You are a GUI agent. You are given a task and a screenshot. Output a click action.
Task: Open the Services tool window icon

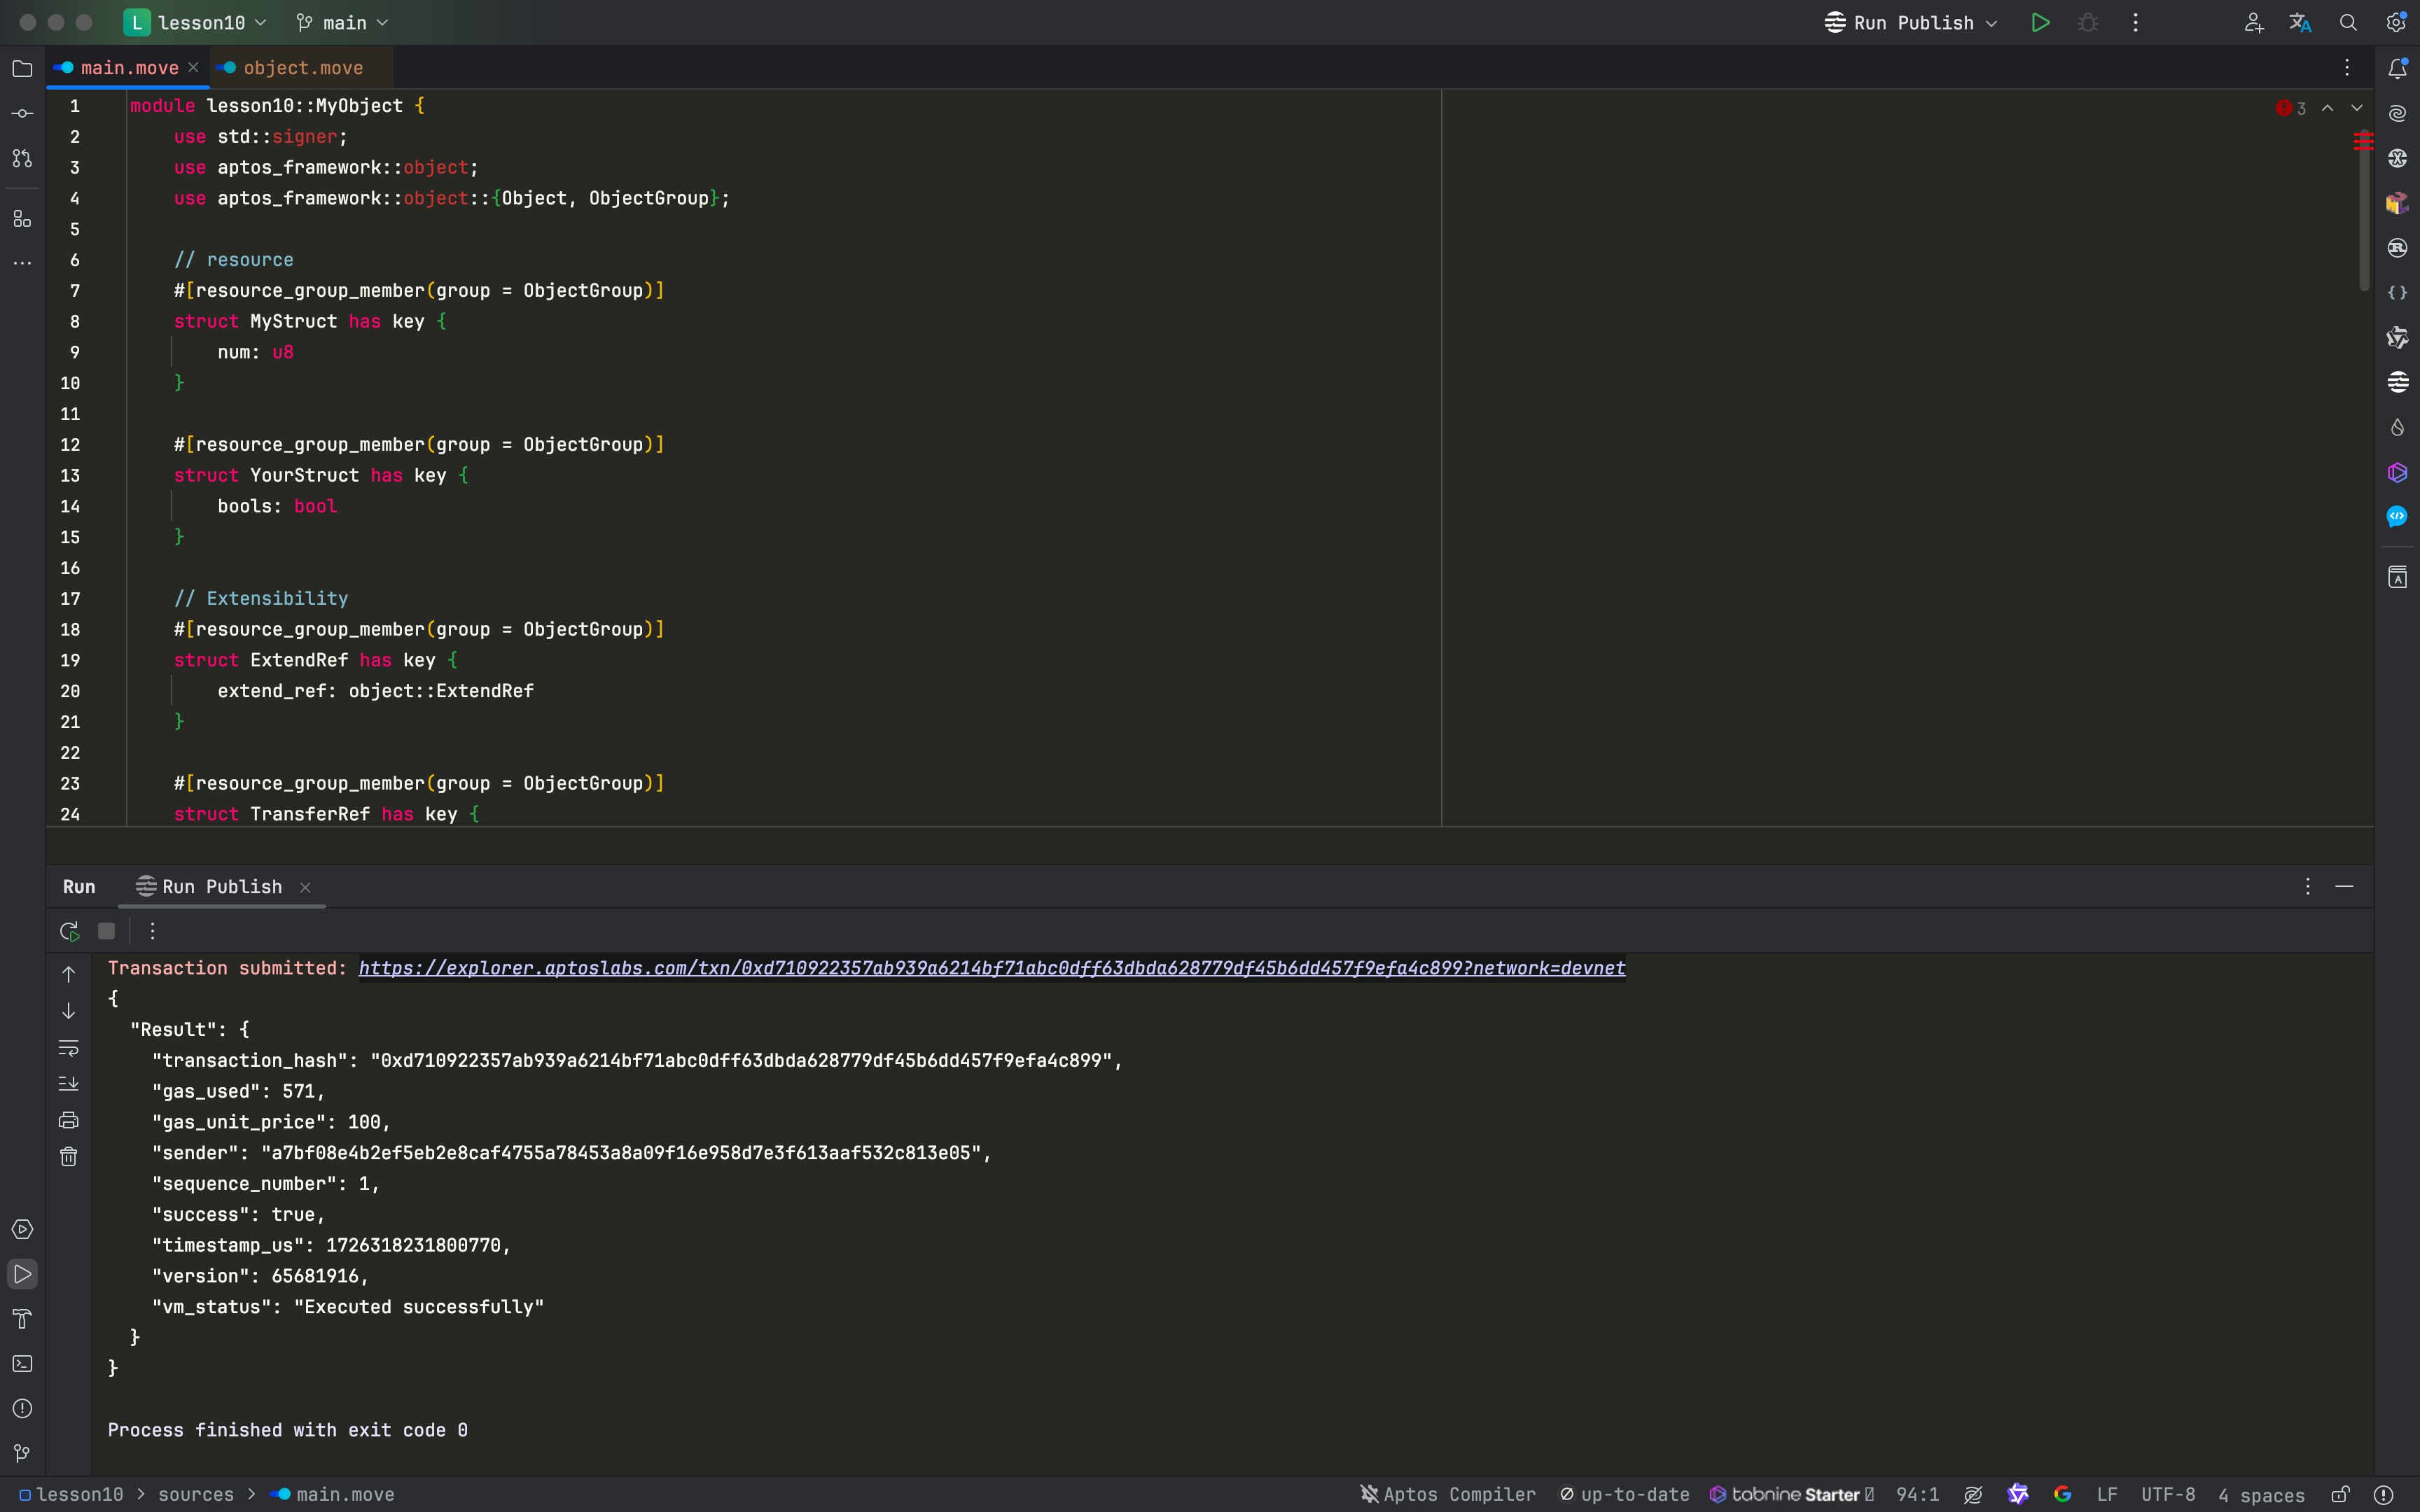click(22, 1229)
